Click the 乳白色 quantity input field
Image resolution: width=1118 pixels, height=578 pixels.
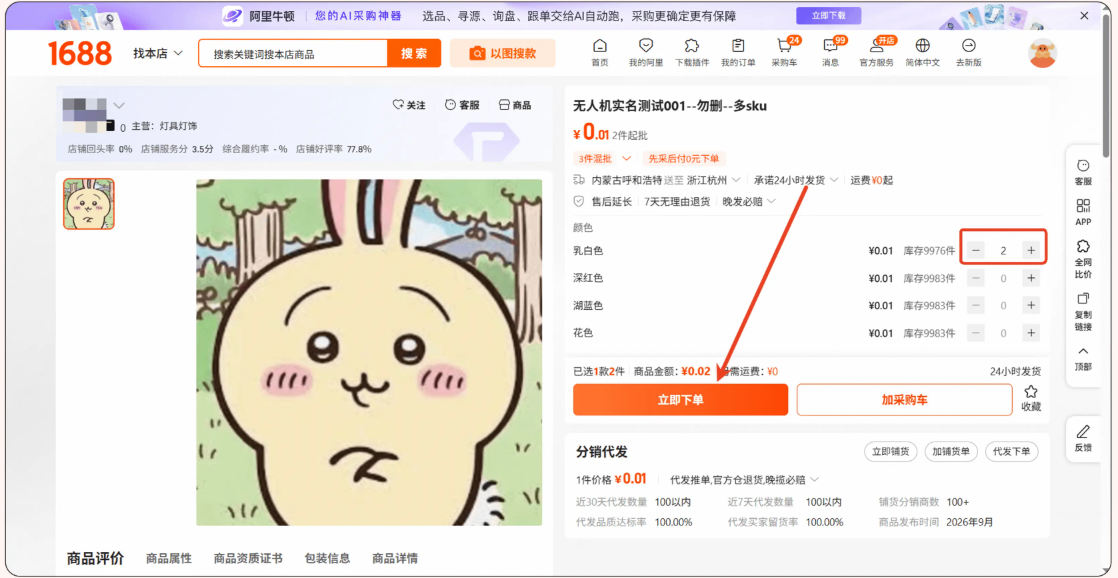[1003, 251]
